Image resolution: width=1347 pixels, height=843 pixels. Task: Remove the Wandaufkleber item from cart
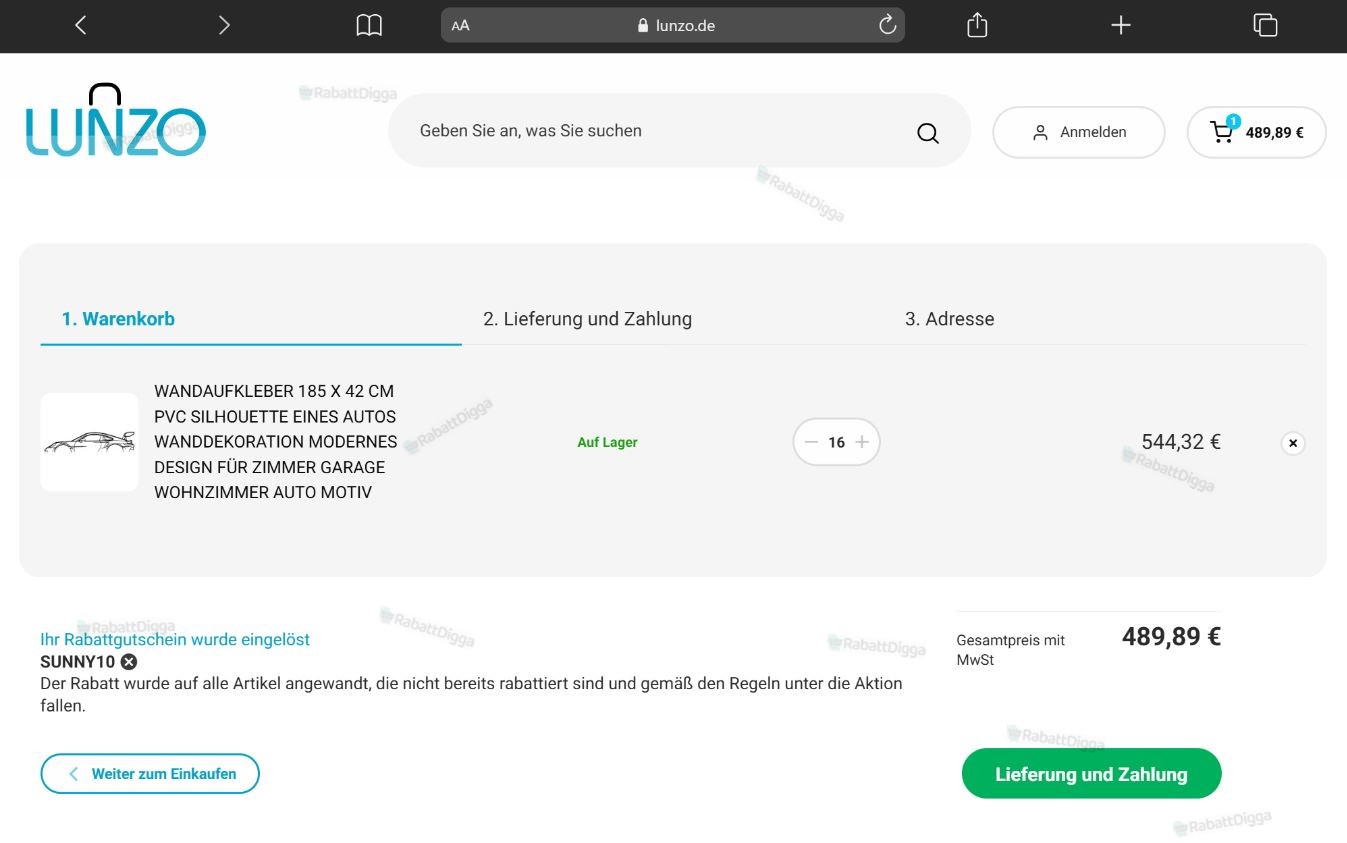click(x=1293, y=443)
